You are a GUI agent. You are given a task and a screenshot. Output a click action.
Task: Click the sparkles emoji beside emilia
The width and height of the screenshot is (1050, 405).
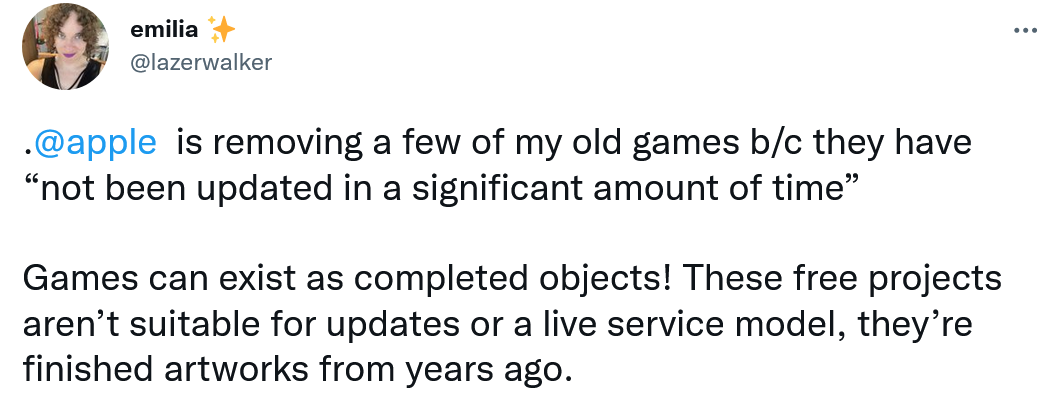(222, 30)
